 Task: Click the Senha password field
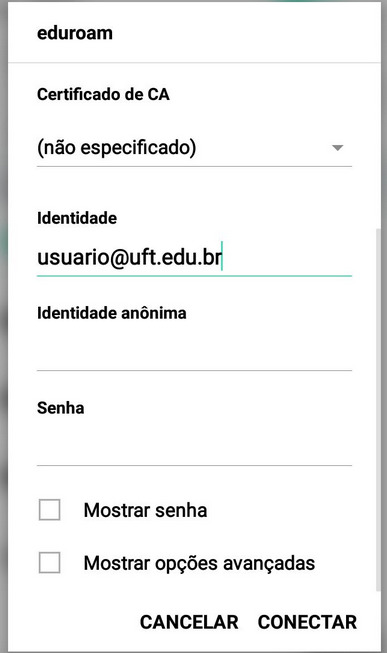coord(194,447)
